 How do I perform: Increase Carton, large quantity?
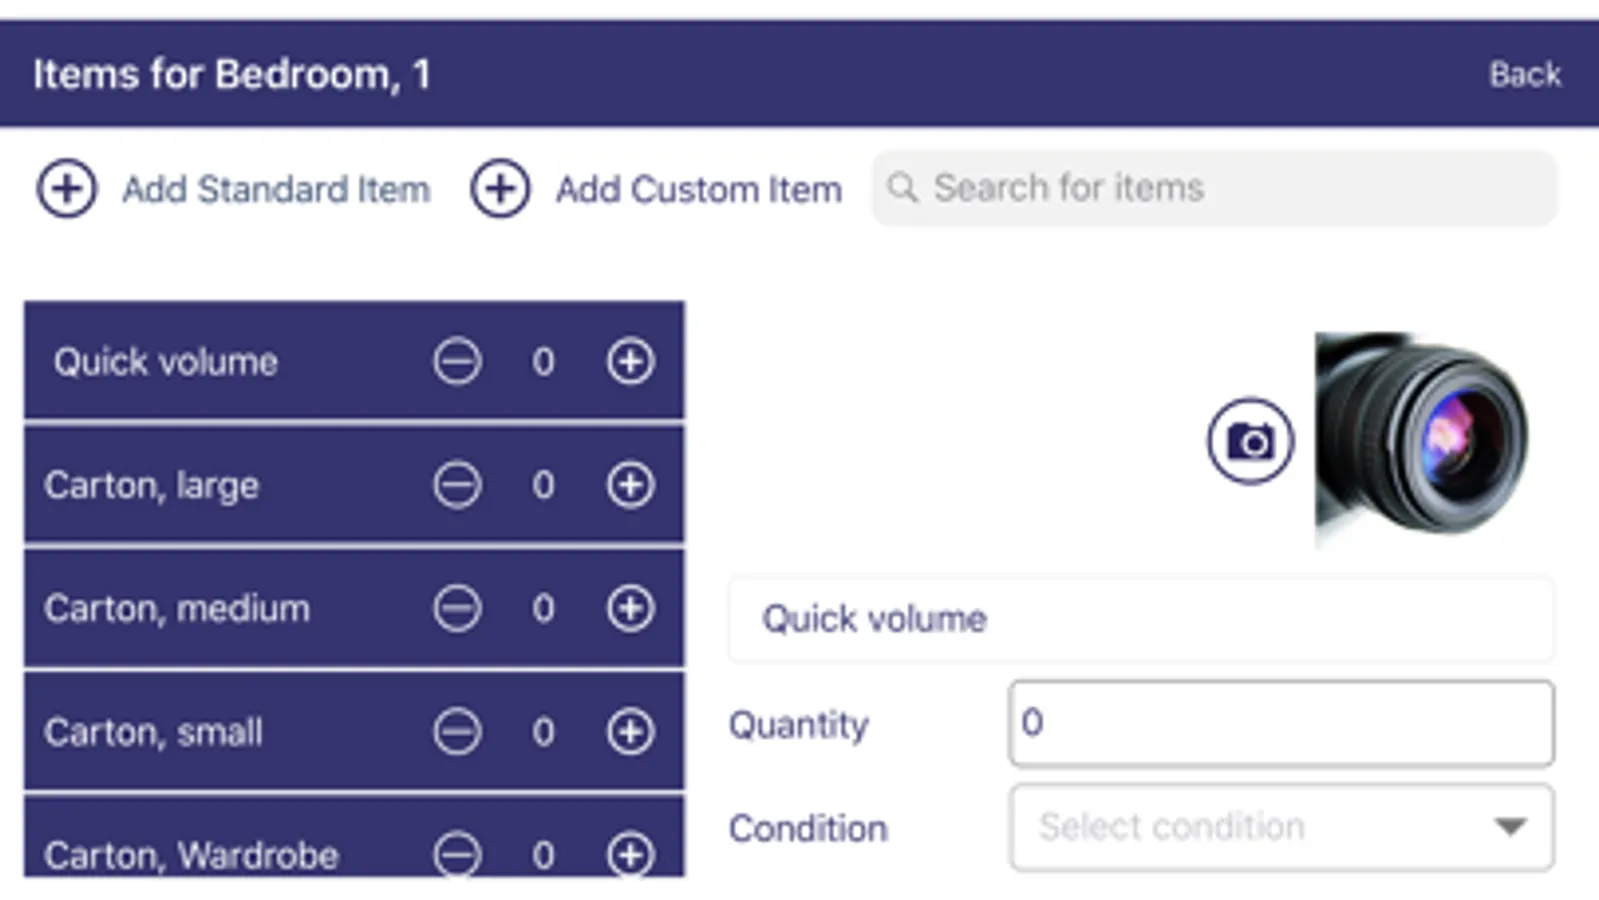click(x=630, y=485)
